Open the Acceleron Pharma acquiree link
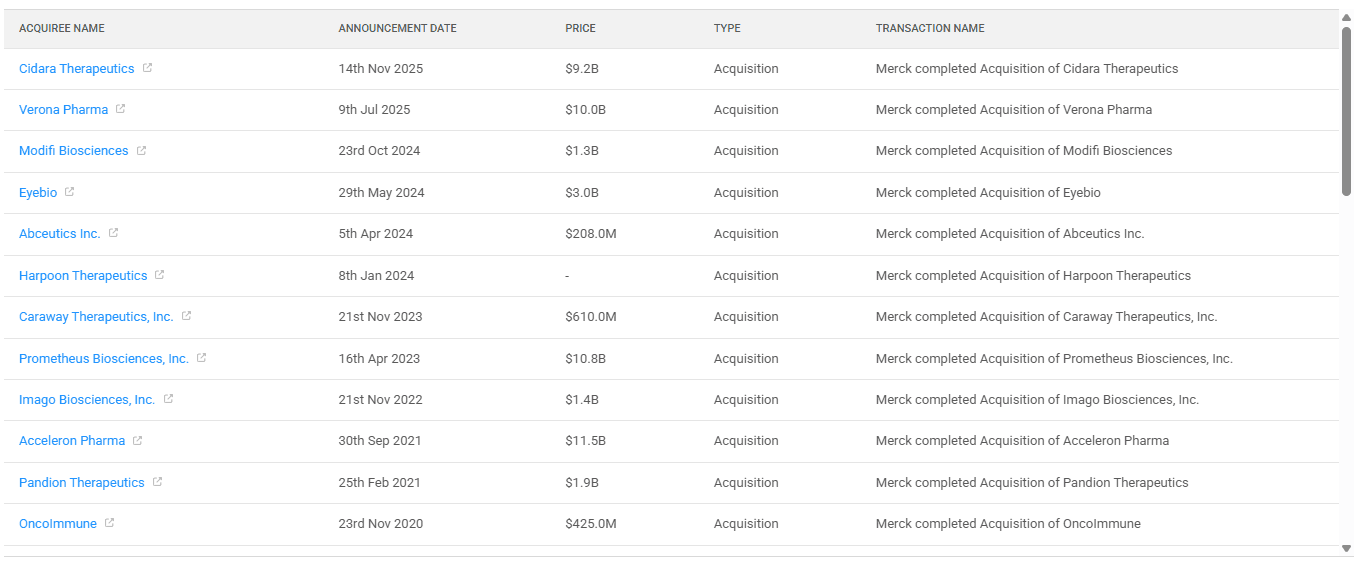Image resolution: width=1361 pixels, height=561 pixels. [x=72, y=441]
